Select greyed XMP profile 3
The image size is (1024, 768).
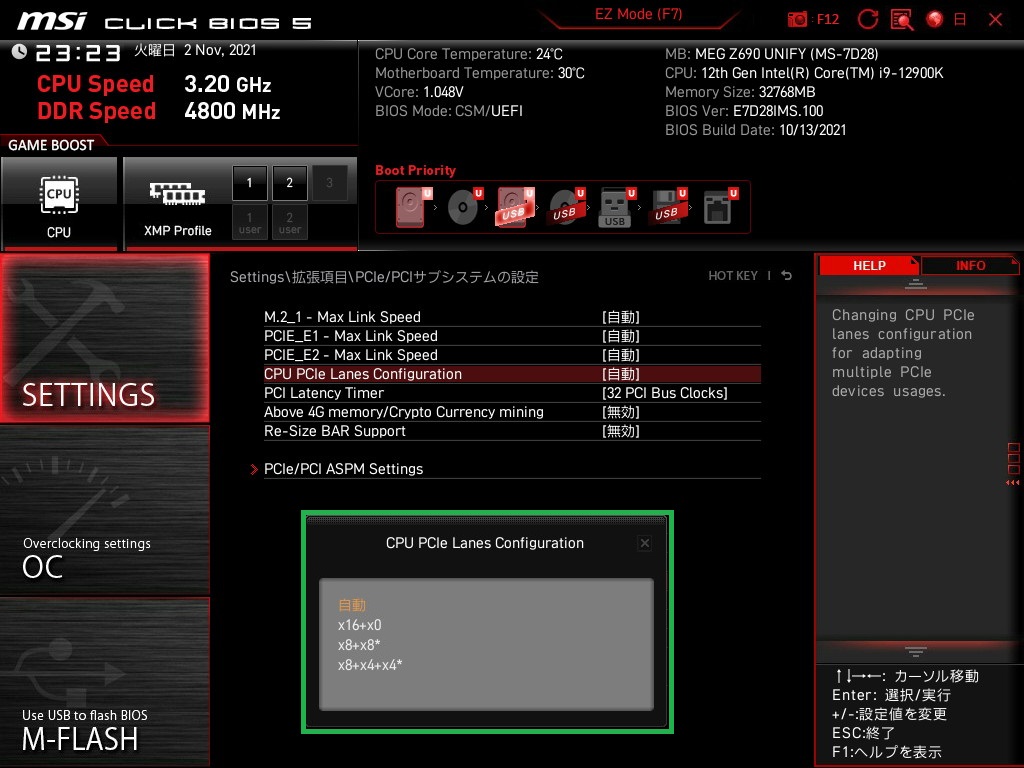click(x=329, y=183)
